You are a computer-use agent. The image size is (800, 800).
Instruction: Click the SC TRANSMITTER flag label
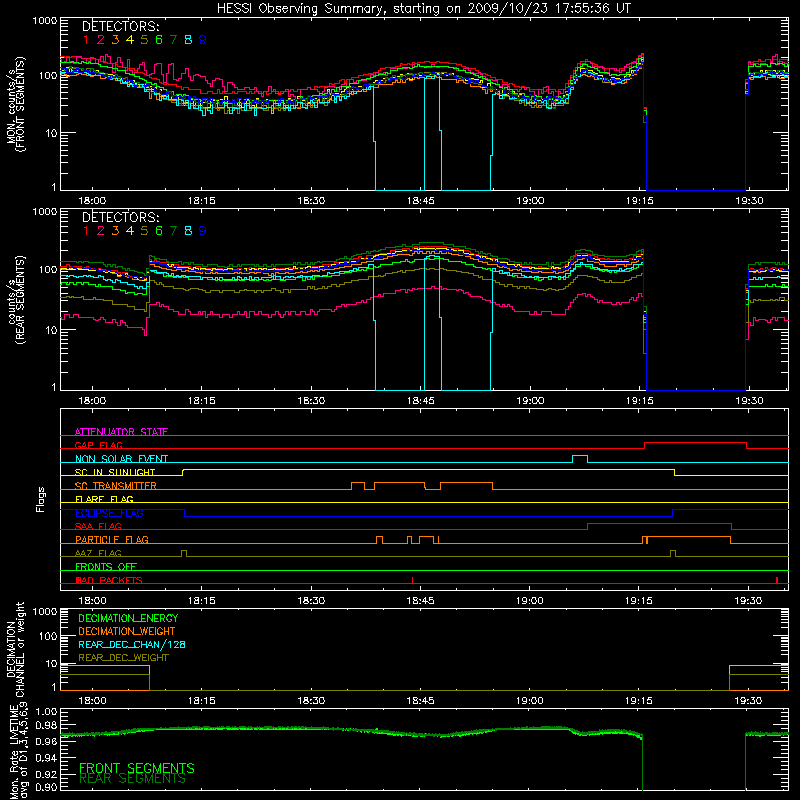click(116, 486)
